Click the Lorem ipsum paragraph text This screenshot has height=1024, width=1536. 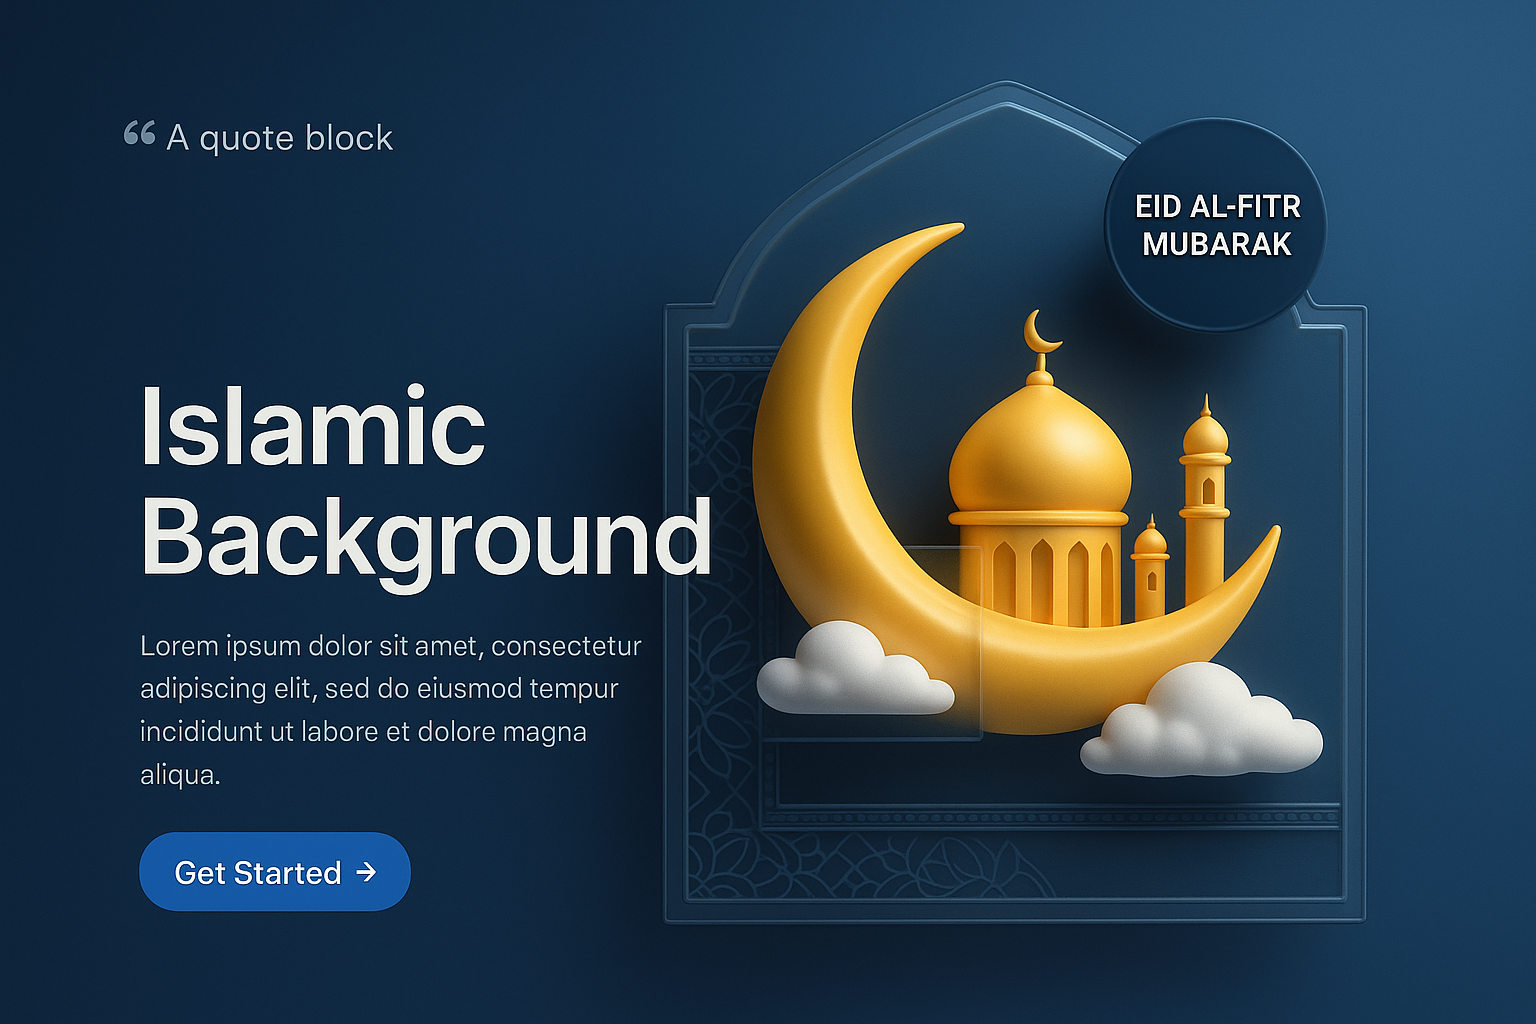(391, 710)
